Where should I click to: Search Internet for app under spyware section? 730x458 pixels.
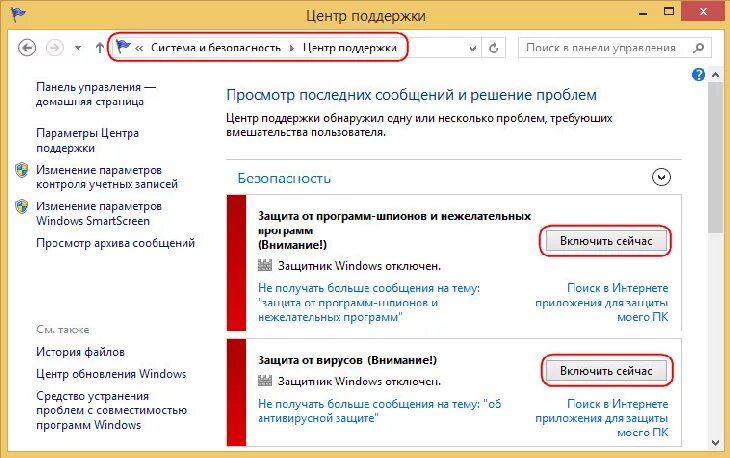click(602, 303)
